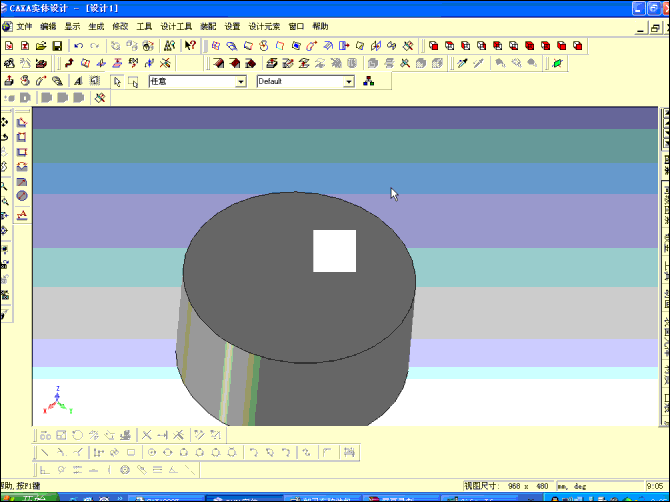Open the 装配 menu
The height and width of the screenshot is (502, 670).
tap(208, 26)
